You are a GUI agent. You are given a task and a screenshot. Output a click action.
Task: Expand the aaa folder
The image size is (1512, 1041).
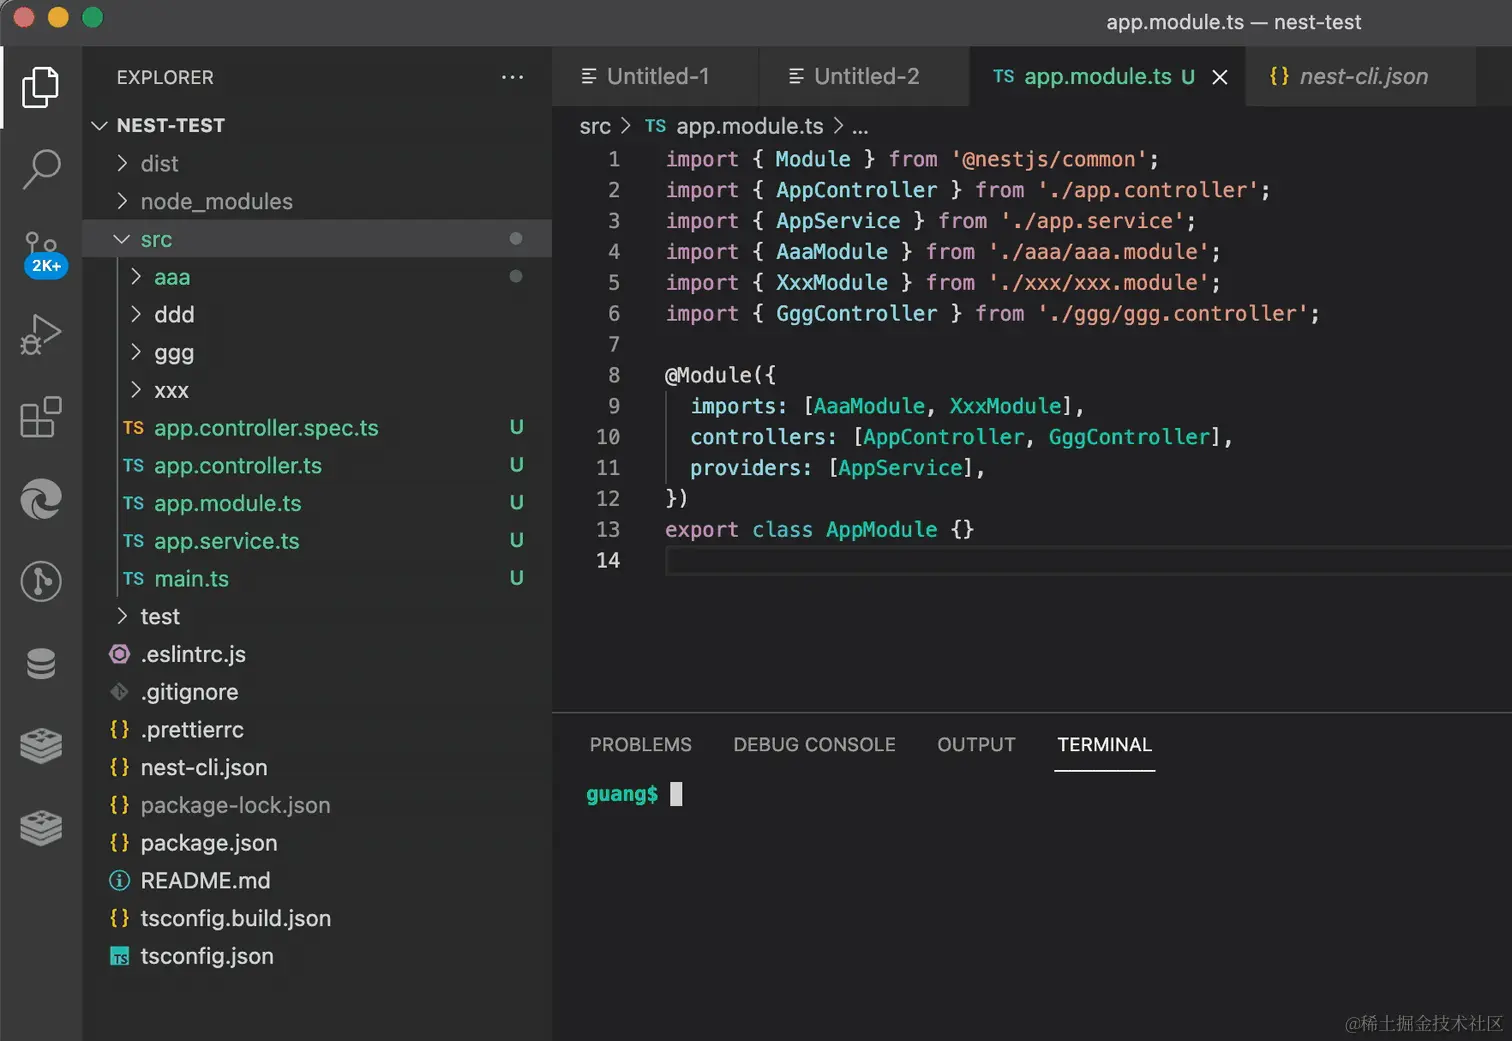point(171,278)
